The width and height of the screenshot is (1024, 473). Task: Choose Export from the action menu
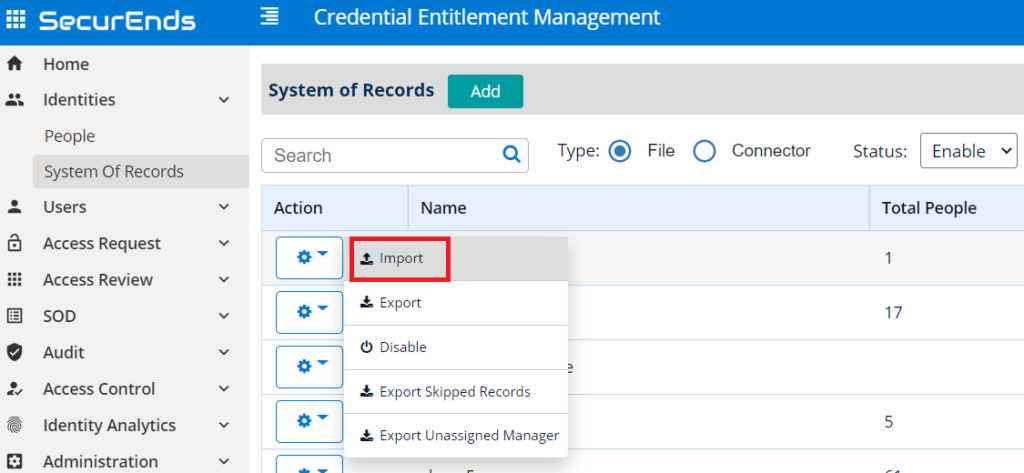pyautogui.click(x=456, y=303)
